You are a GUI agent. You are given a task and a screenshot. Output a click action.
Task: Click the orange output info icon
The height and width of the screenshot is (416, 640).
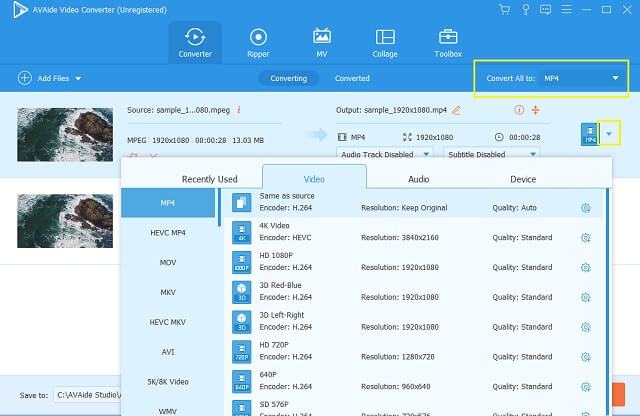tap(519, 110)
